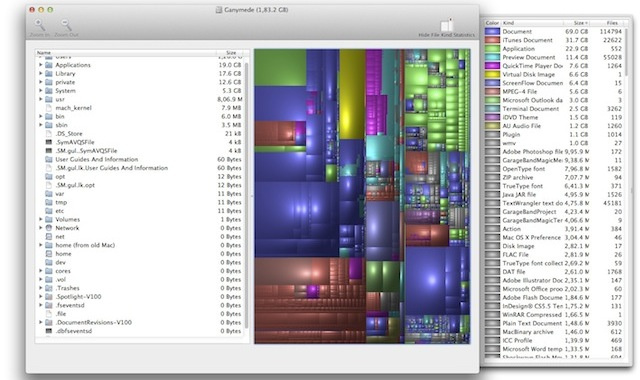Image resolution: width=640 pixels, height=380 pixels.
Task: Click the Zoom Out magnifier toolbar icon
Action: point(66,25)
